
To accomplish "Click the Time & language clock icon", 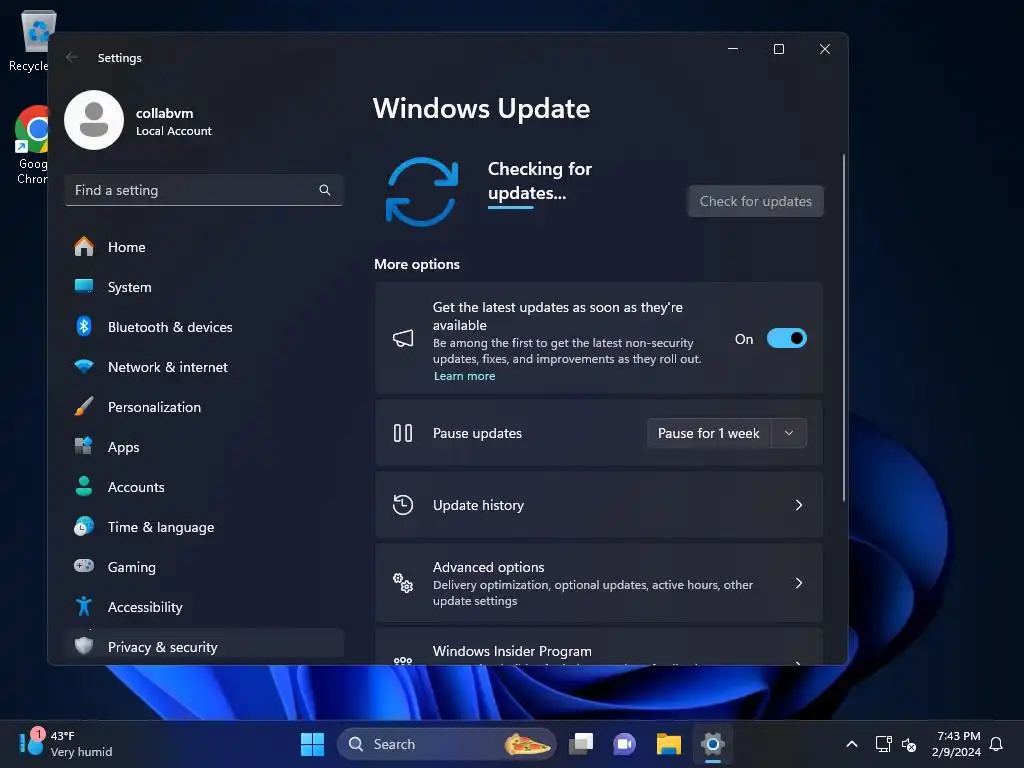I will tap(84, 526).
